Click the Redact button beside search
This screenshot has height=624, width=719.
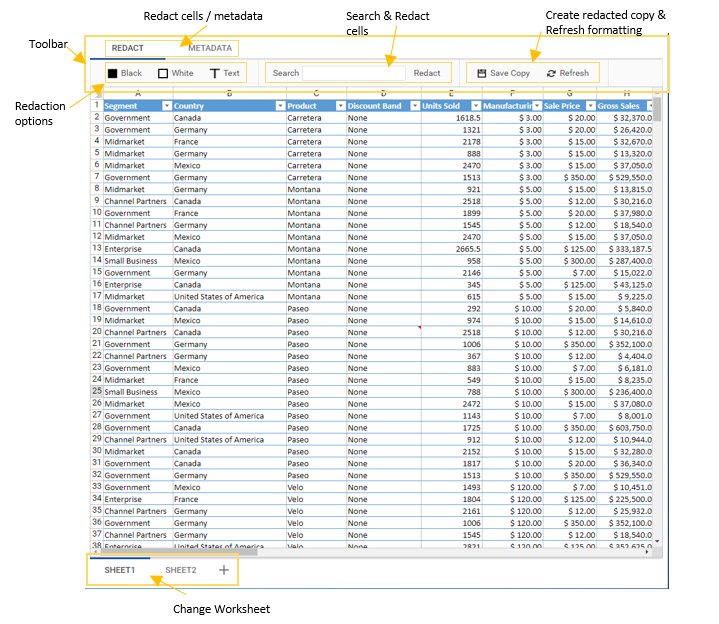(x=427, y=73)
